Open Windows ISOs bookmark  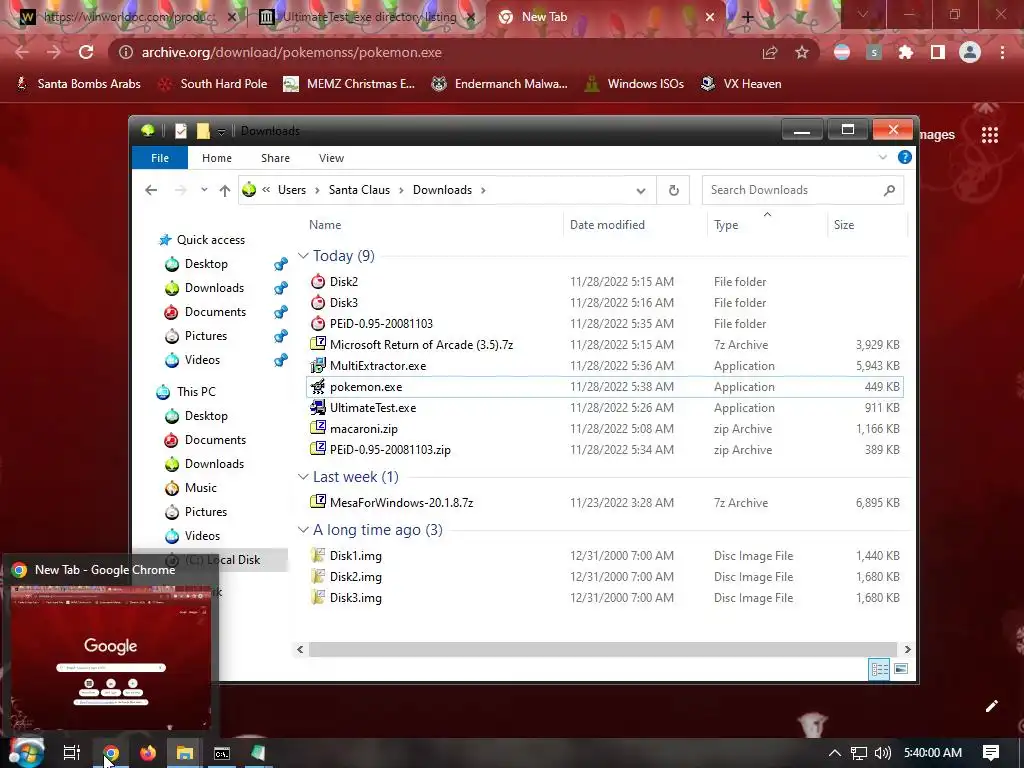pos(634,84)
